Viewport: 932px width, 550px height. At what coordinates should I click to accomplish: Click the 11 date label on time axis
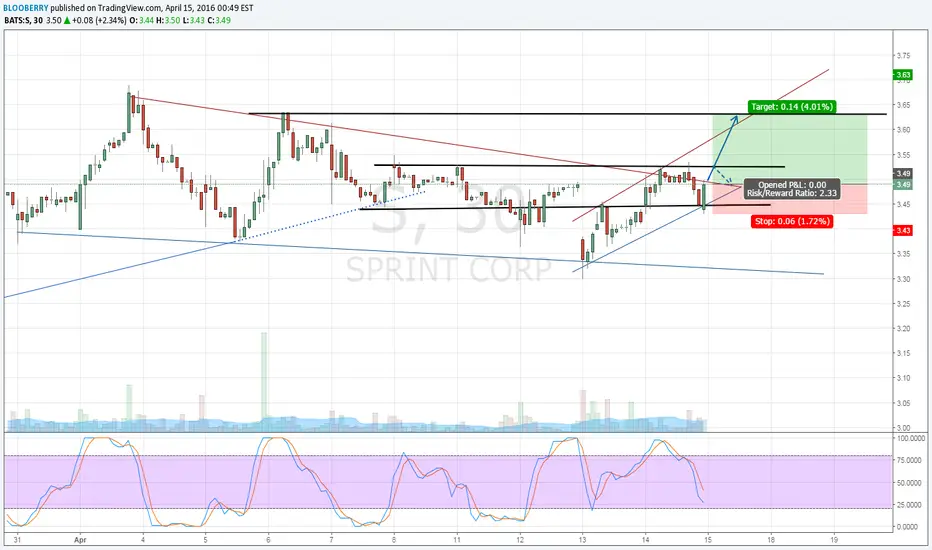tap(457, 540)
